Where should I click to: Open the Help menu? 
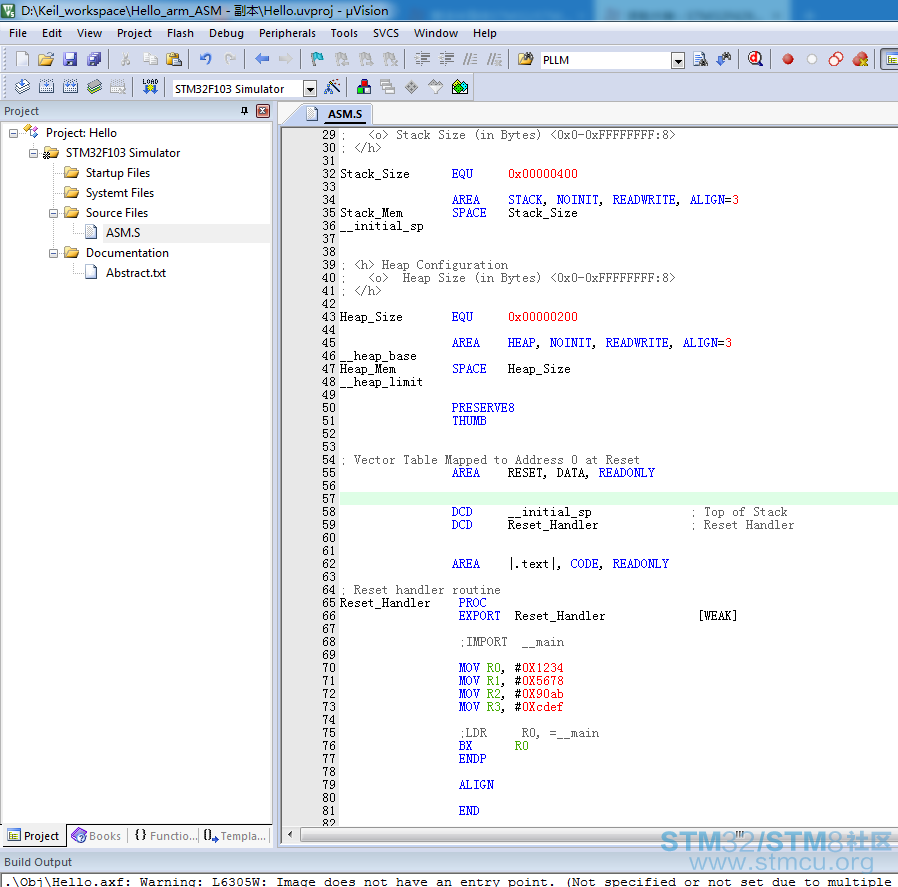click(x=485, y=33)
